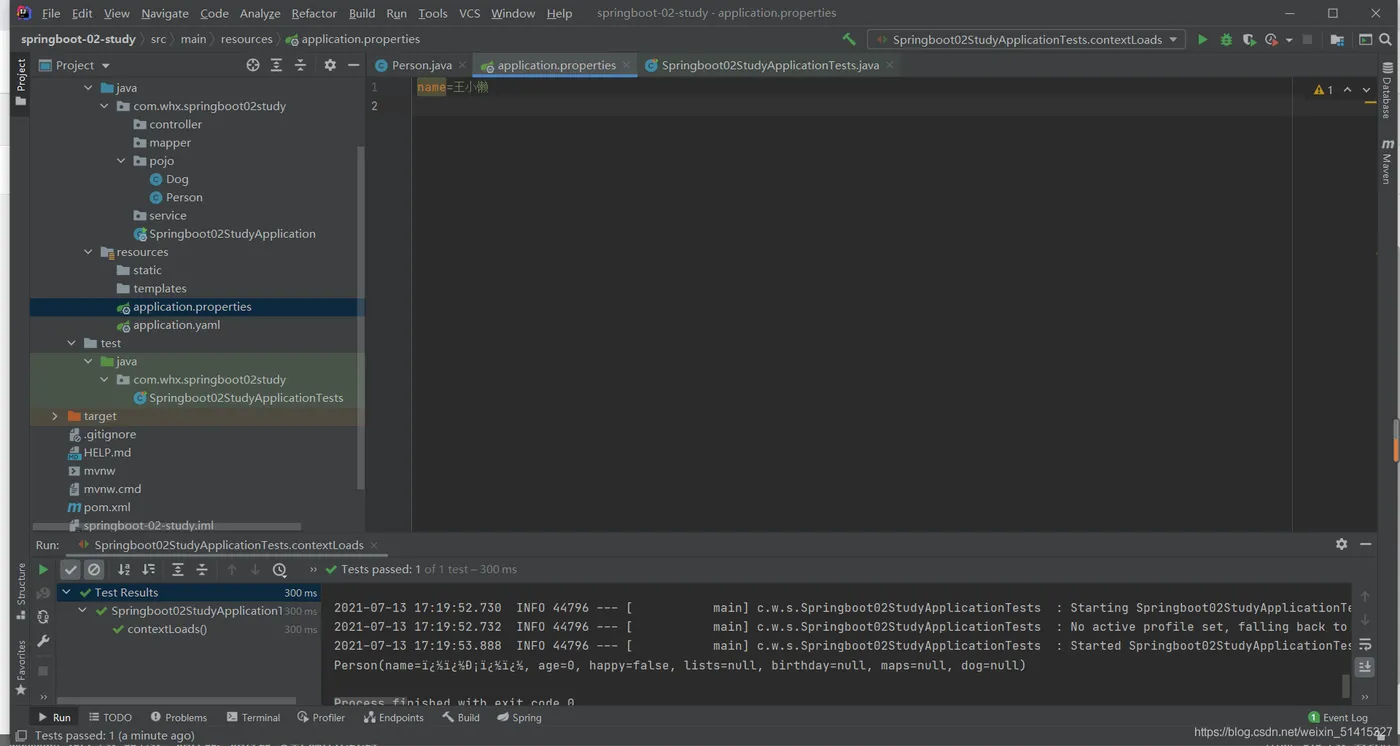Open Project Structure dialog icon

click(1337, 40)
